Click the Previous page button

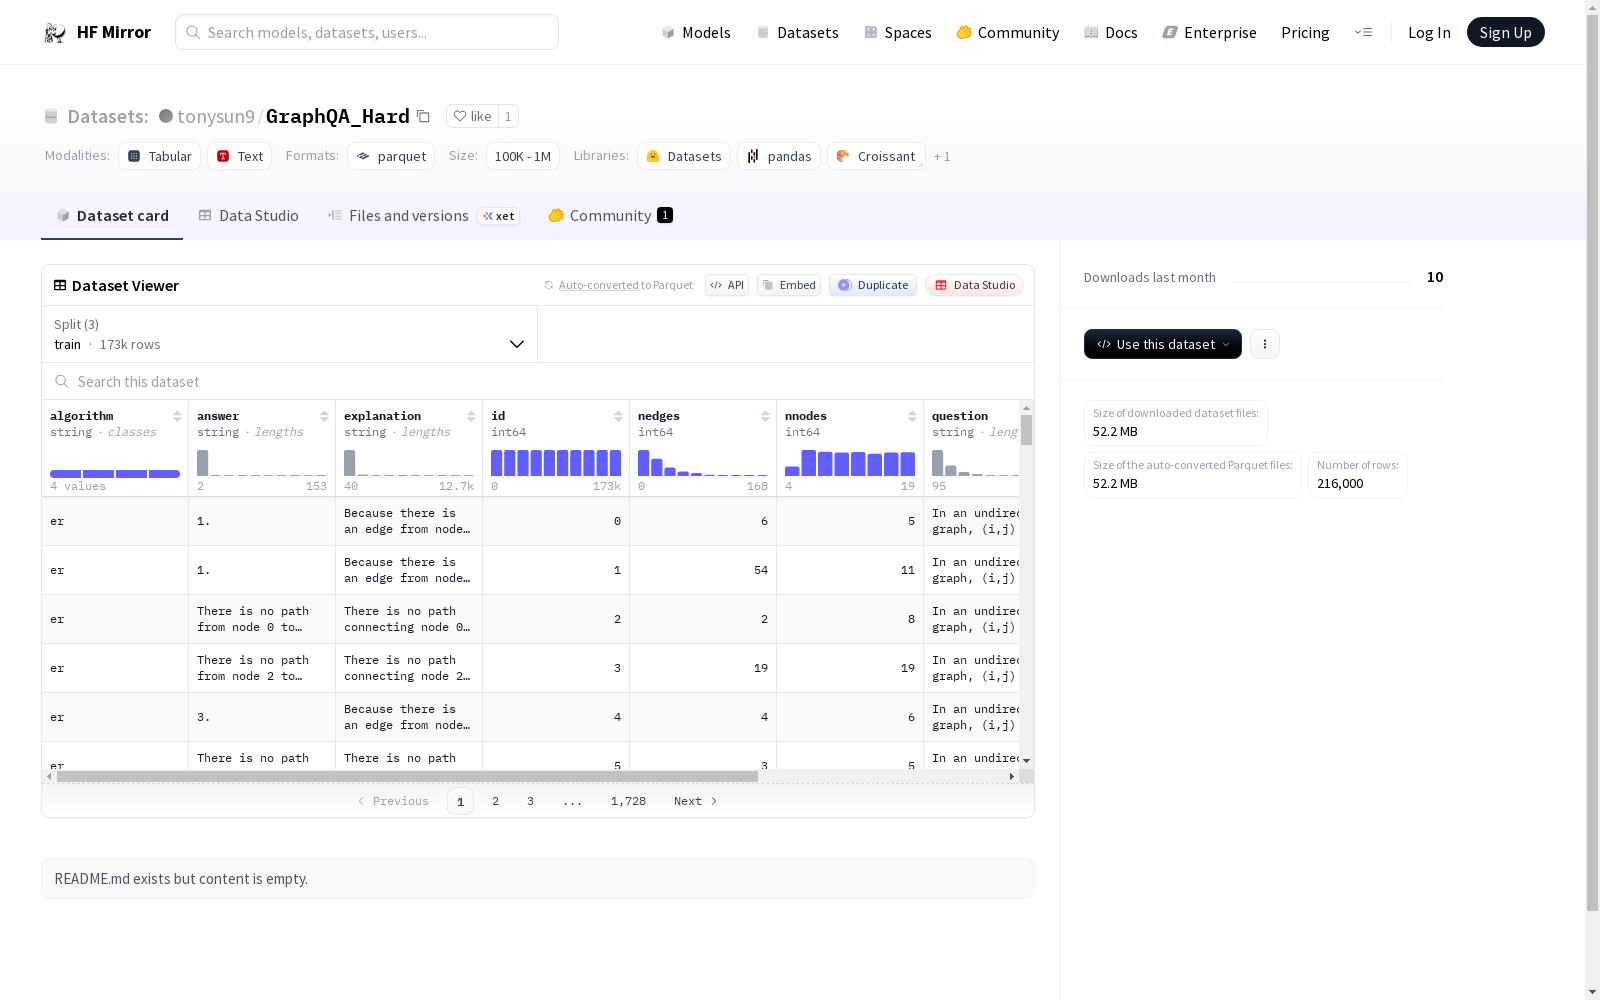393,801
